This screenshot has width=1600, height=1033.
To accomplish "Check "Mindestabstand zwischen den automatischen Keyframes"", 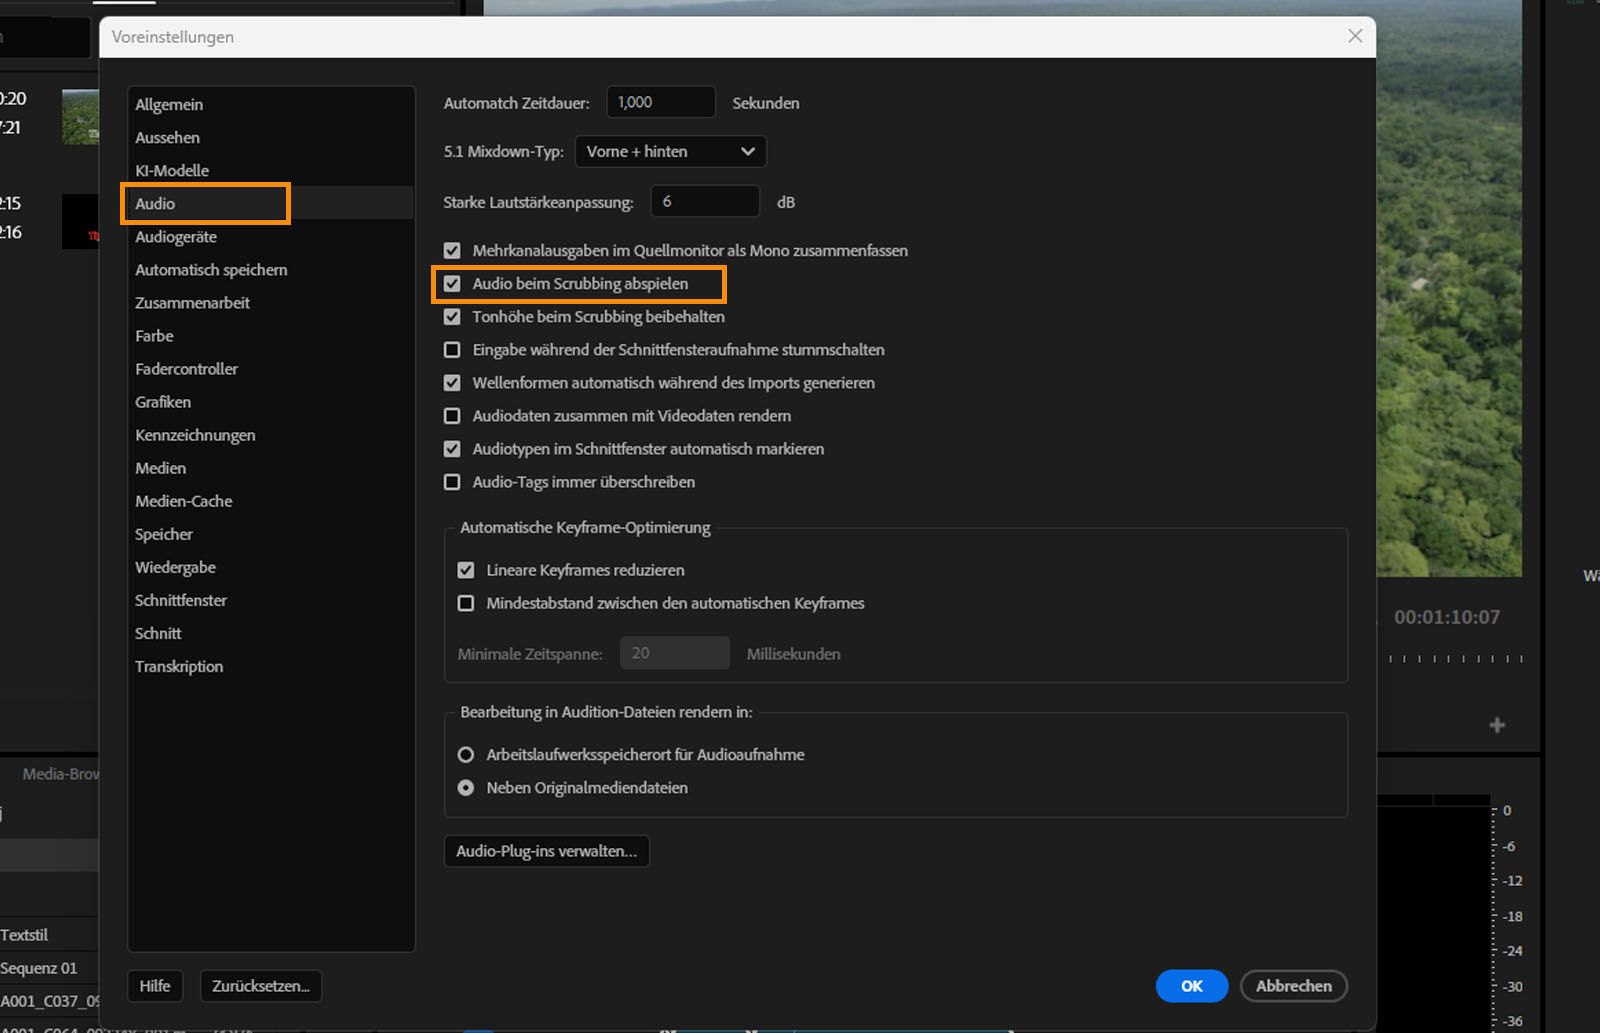I will point(466,603).
